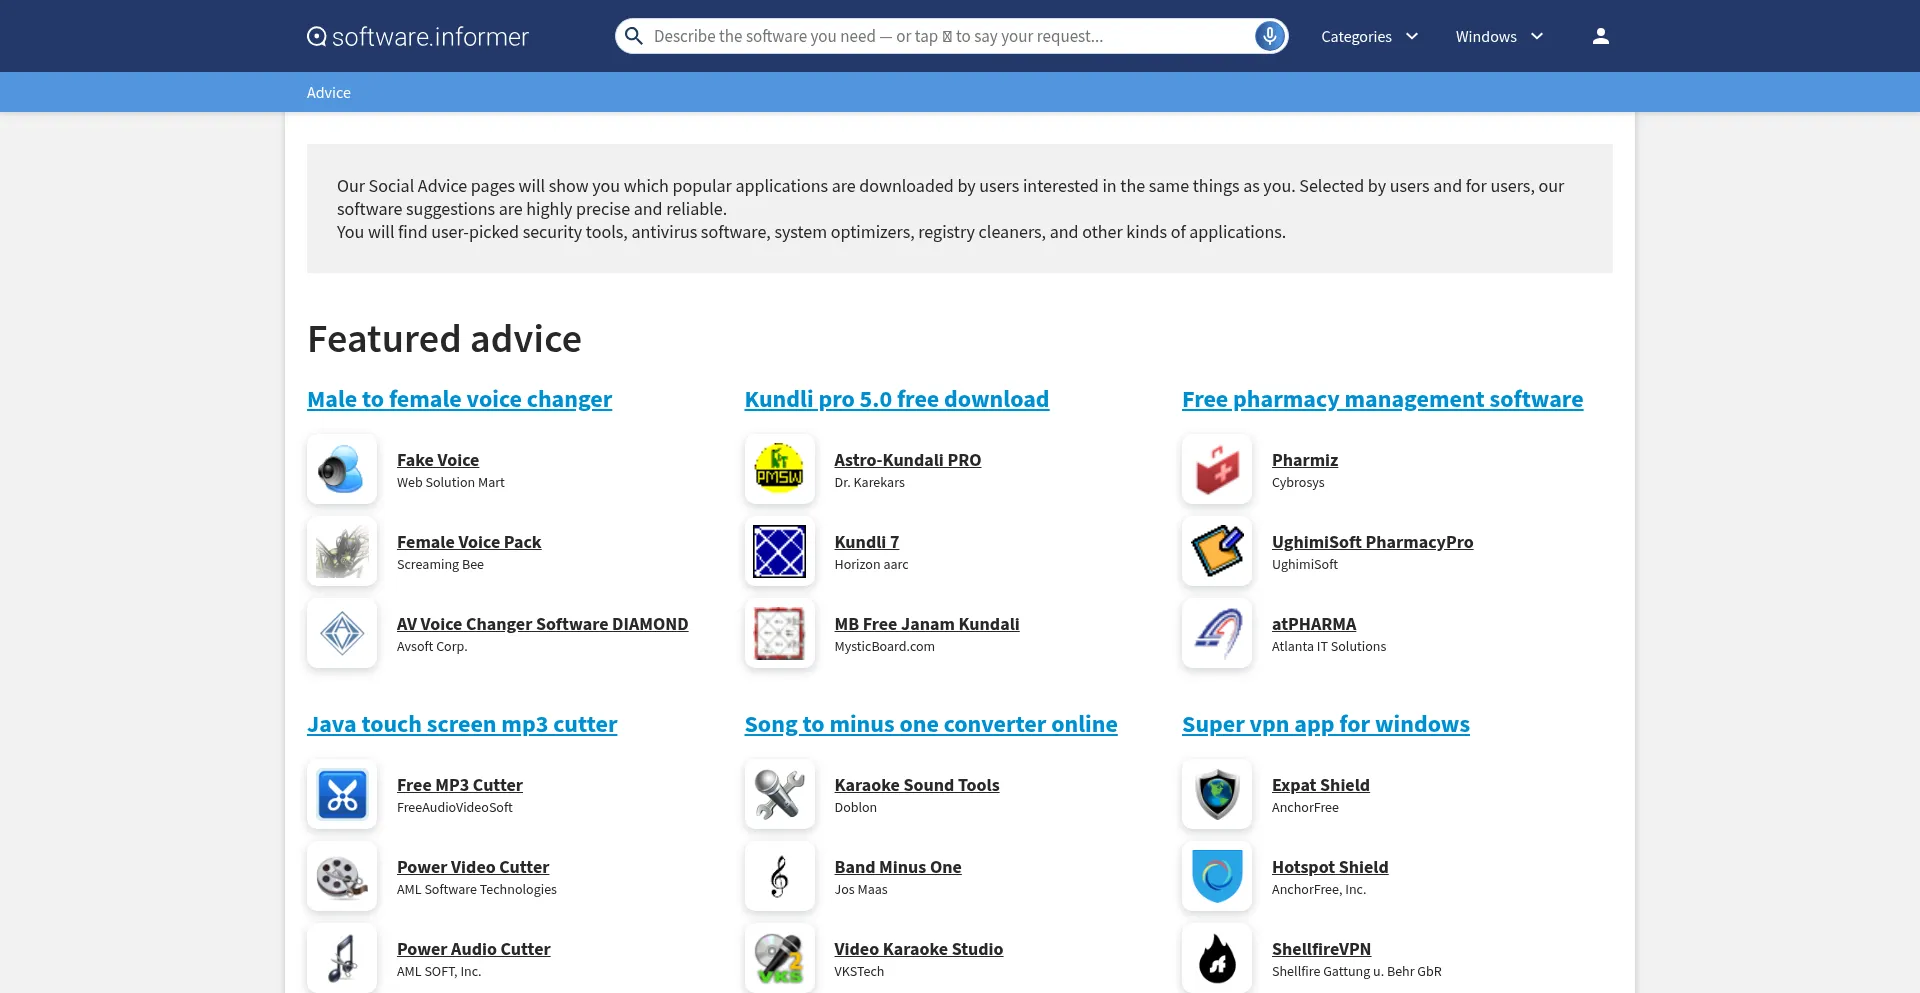Screen dimensions: 1920x993
Task: Expand the Windows platform dropdown
Action: click(x=1499, y=36)
